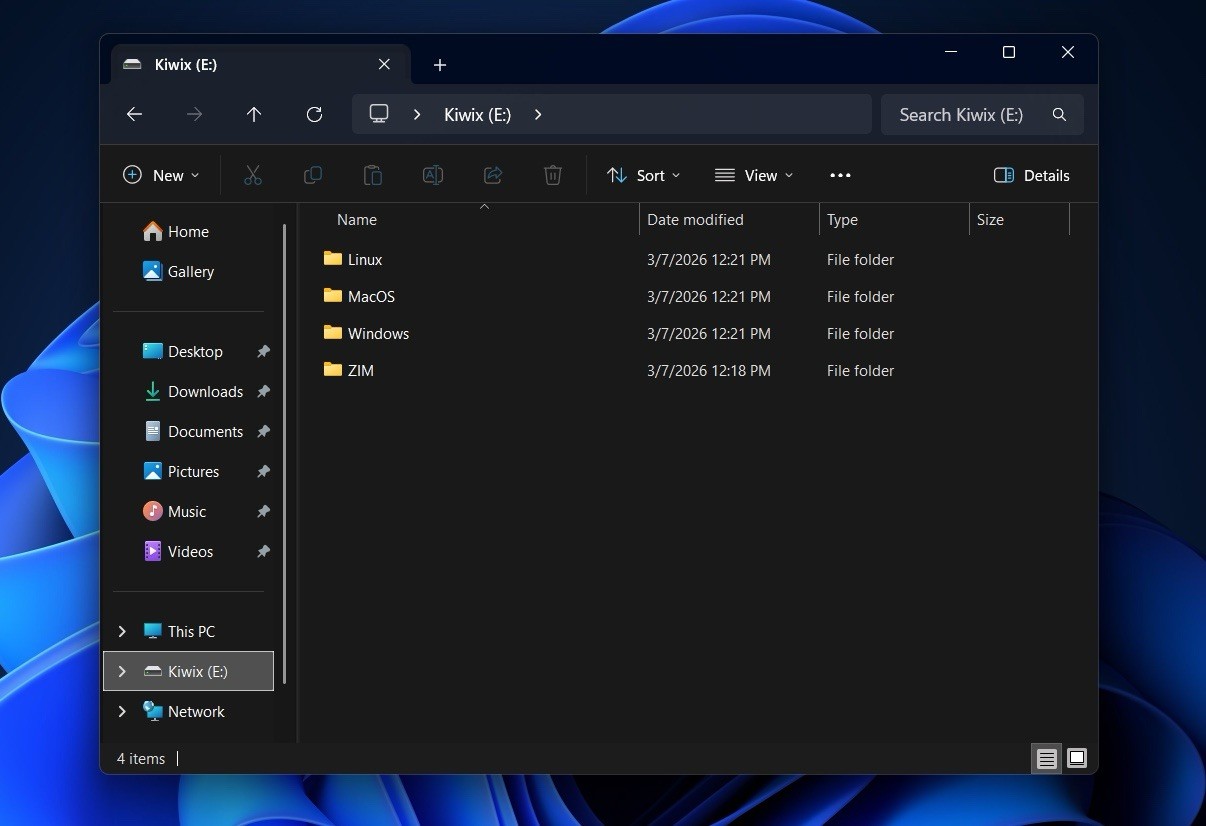Image resolution: width=1206 pixels, height=826 pixels.
Task: Select the Downloads folder in sidebar
Action: 205,391
